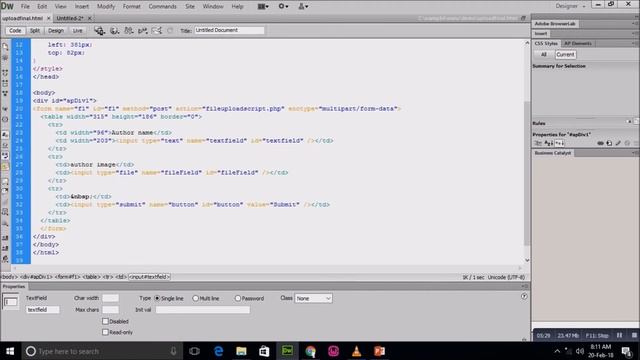The width and height of the screenshot is (640, 360).
Task: Expand the Business Catalyst panel
Action: (553, 153)
